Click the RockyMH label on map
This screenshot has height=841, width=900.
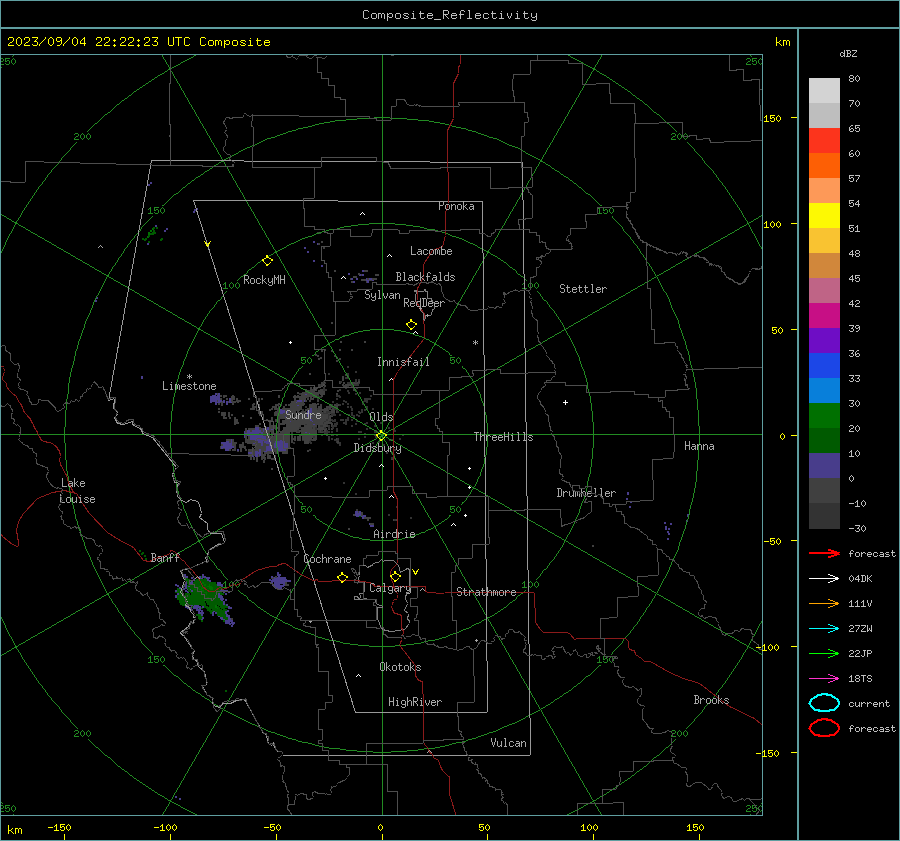pyautogui.click(x=264, y=280)
